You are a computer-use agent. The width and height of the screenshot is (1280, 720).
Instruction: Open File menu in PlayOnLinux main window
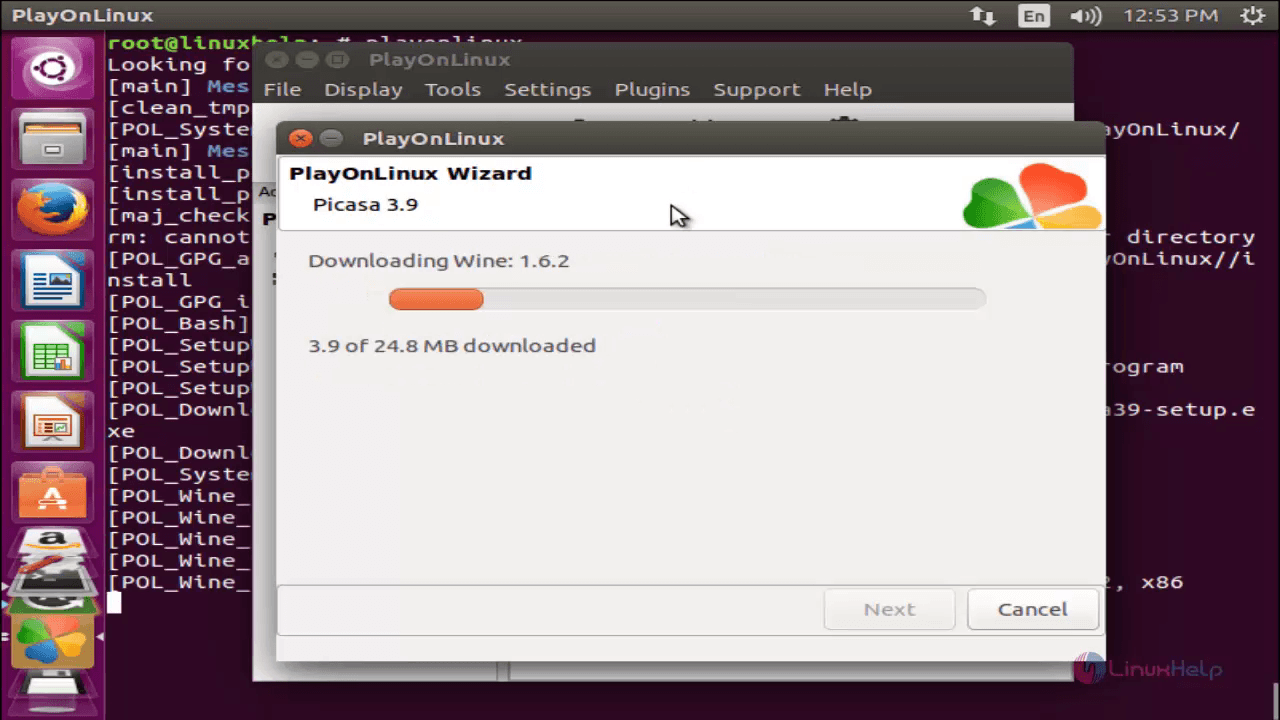click(x=282, y=89)
